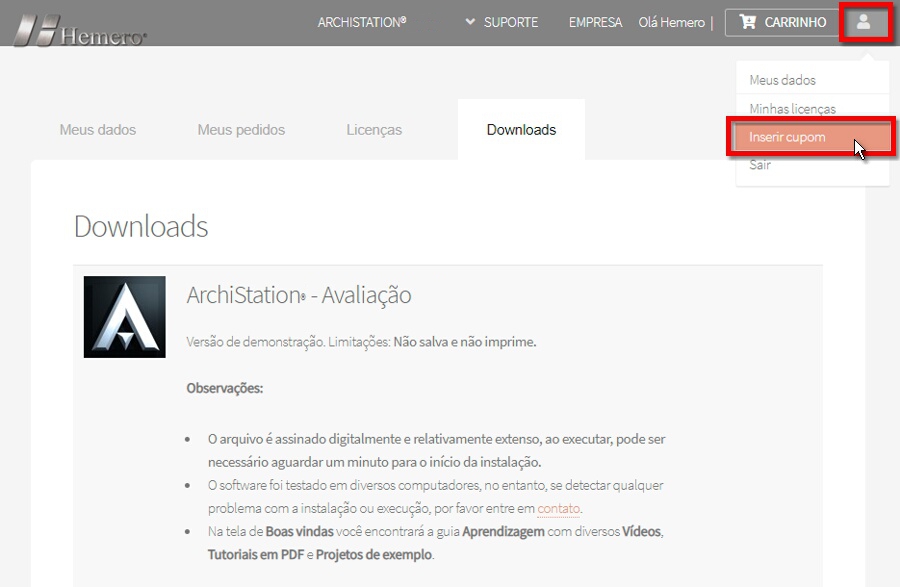
Task: Switch to the Meus dados tab
Action: pyautogui.click(x=98, y=130)
